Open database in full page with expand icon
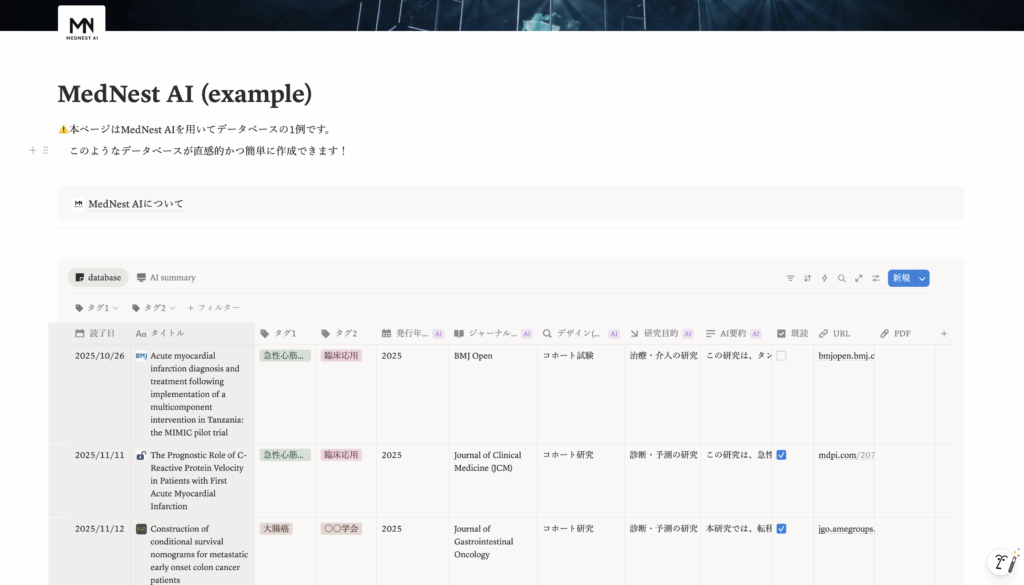This screenshot has width=1024, height=585. (x=858, y=278)
